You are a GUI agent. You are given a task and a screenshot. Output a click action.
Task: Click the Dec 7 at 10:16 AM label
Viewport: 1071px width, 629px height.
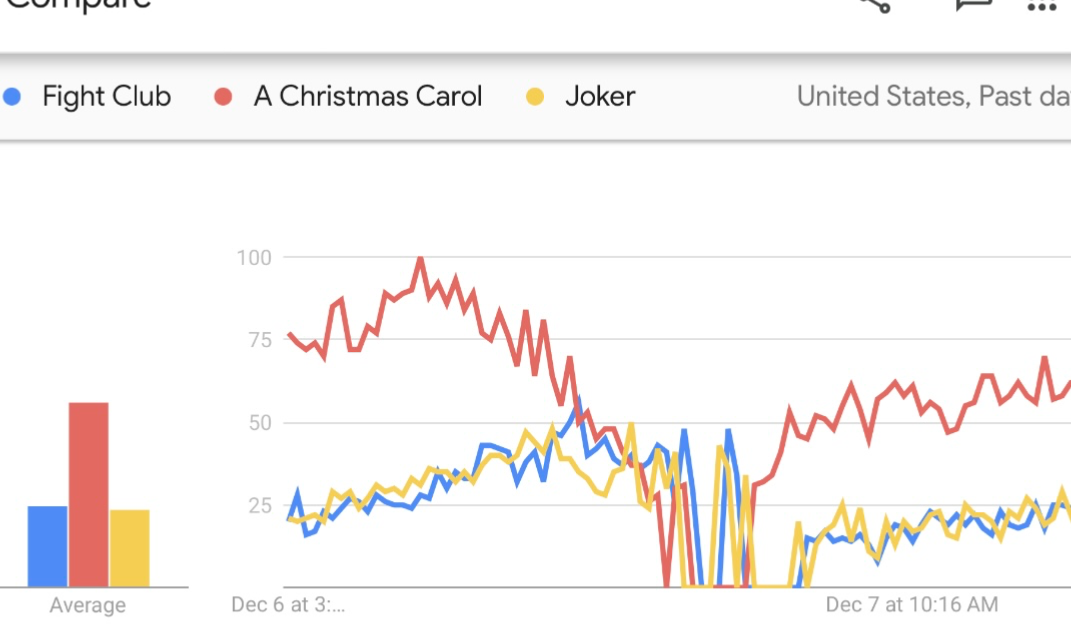(912, 604)
